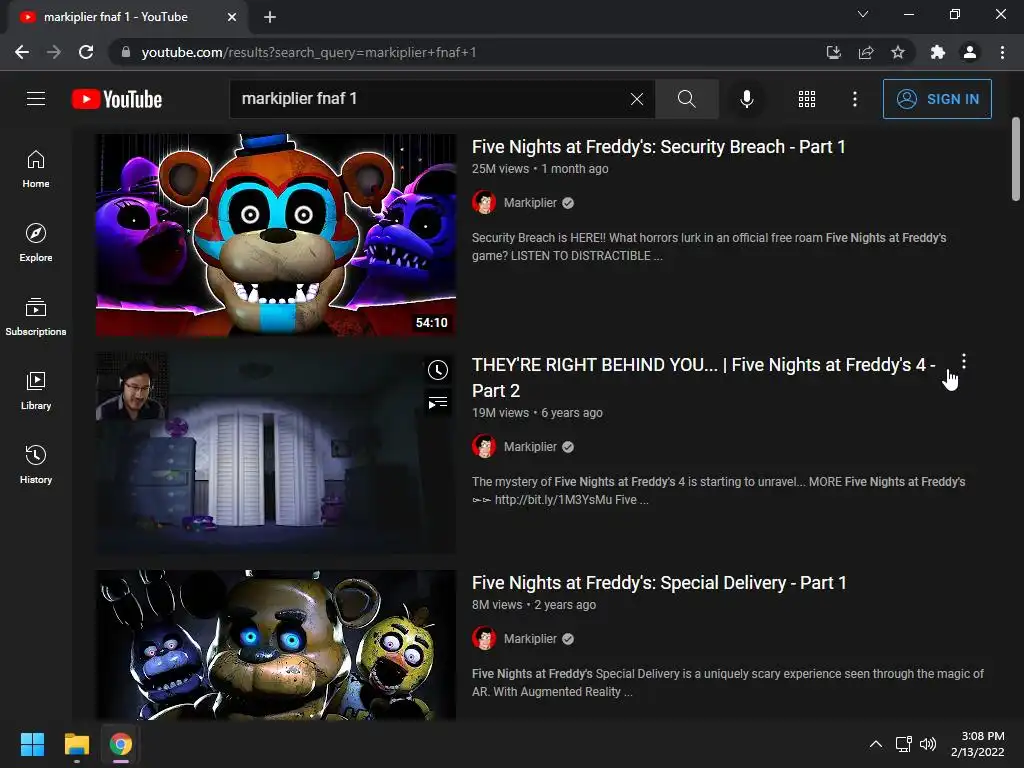Search with your voice microphone
Image resolution: width=1024 pixels, height=768 pixels.
(746, 99)
